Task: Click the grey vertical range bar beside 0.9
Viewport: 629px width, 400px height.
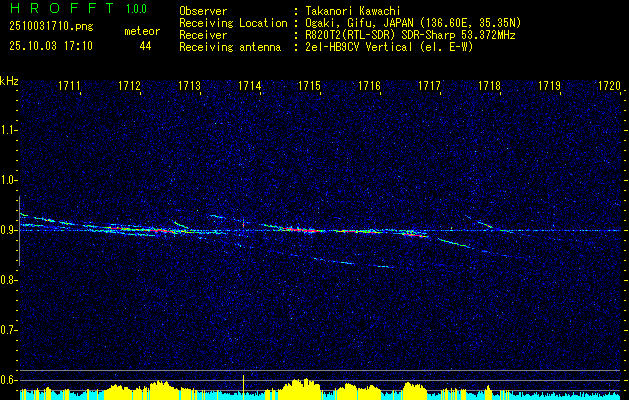Action: click(19, 231)
